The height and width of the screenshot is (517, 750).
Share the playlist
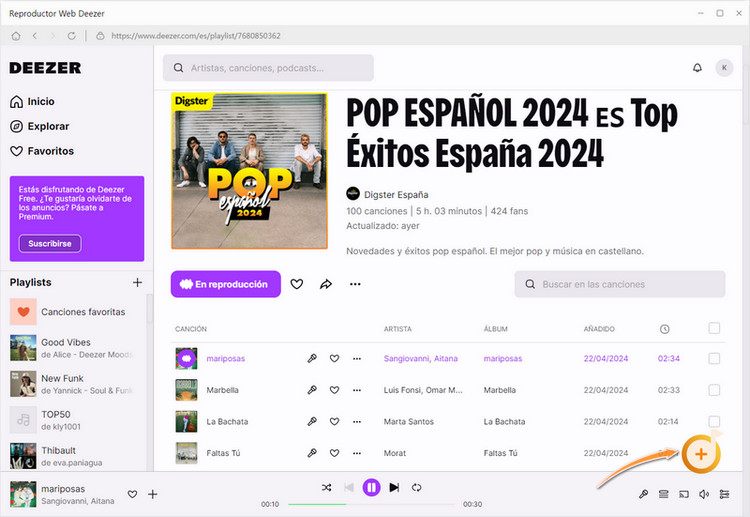[x=326, y=284]
